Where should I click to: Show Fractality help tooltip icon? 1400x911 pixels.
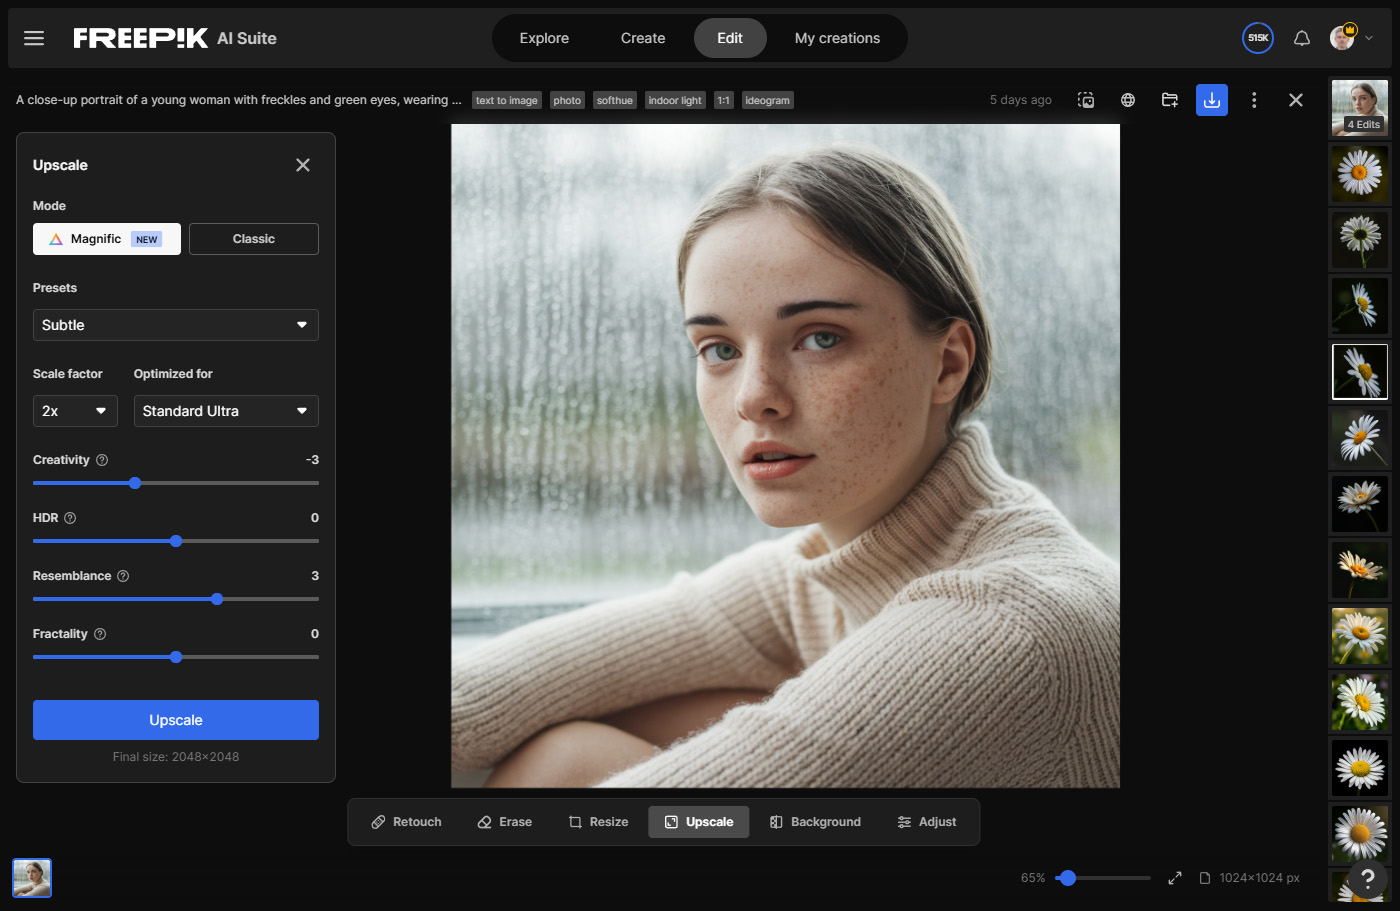click(x=100, y=634)
